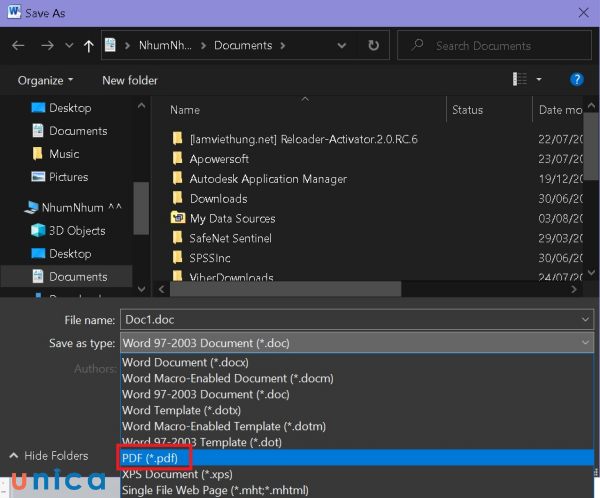Image resolution: width=600 pixels, height=498 pixels.
Task: Choose Word Document (*.docx) option
Action: tap(185, 363)
